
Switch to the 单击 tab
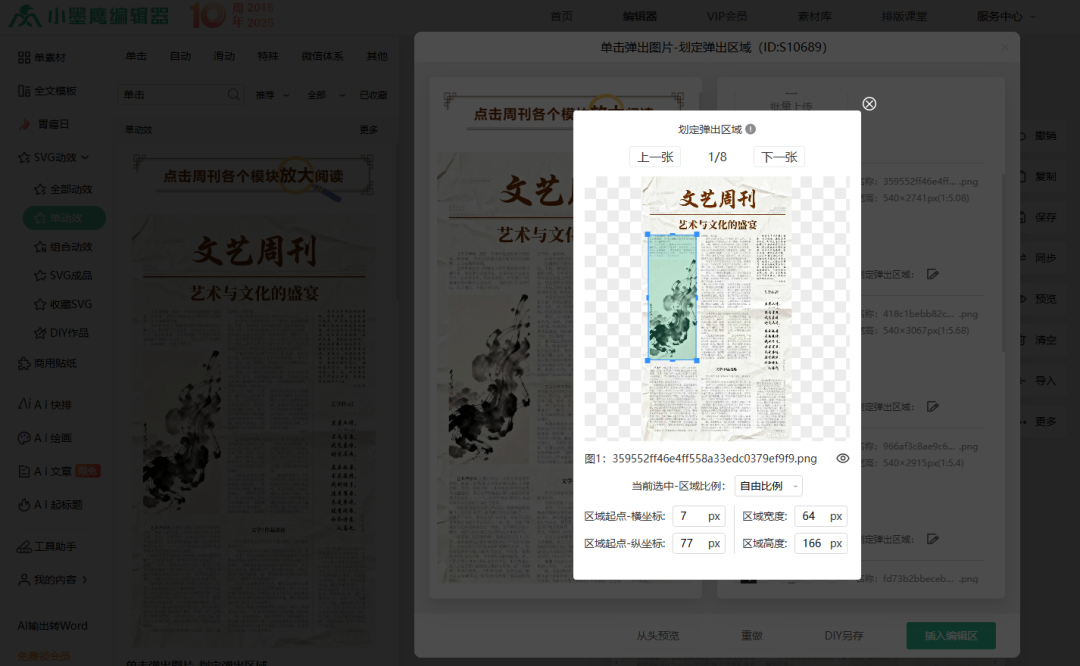136,56
